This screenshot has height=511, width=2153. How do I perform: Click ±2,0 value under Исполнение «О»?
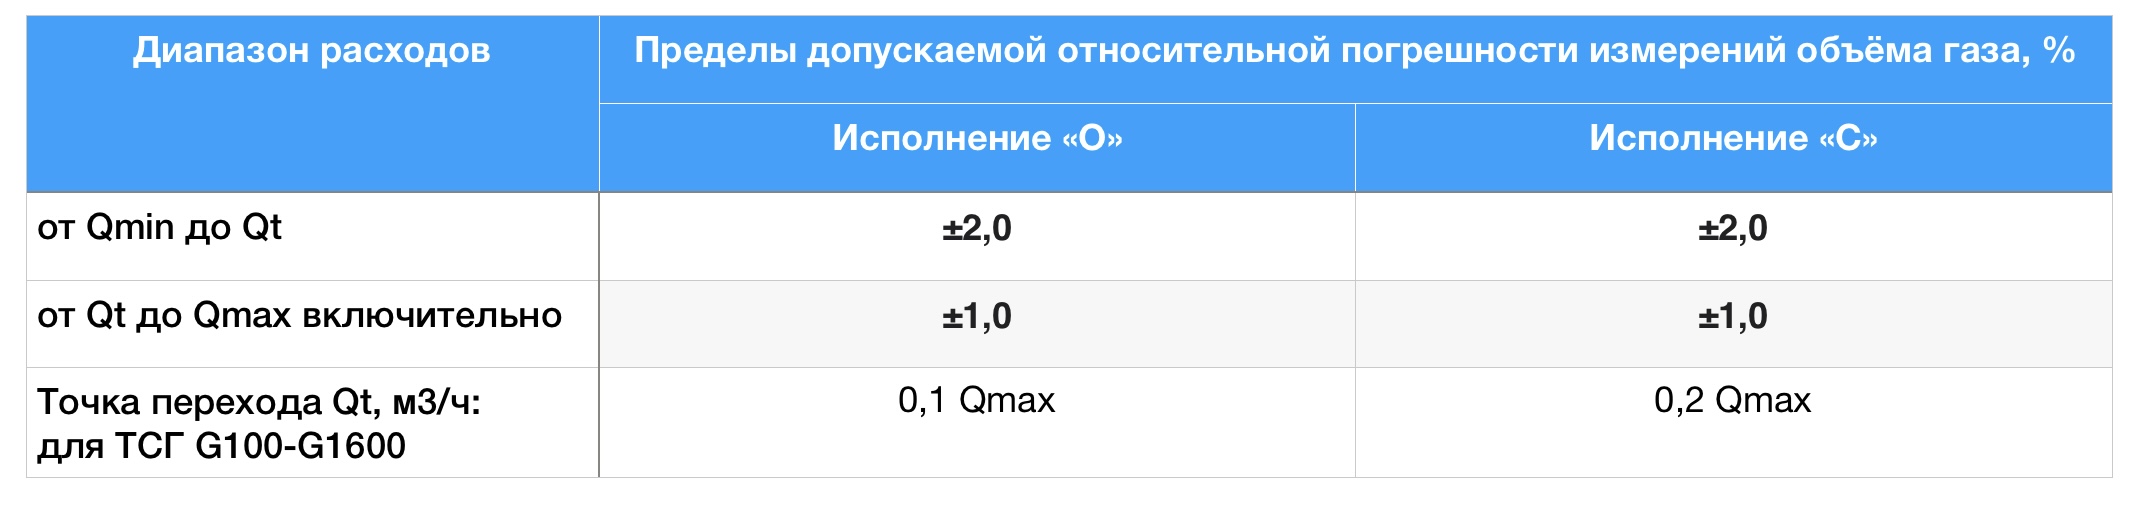click(977, 229)
